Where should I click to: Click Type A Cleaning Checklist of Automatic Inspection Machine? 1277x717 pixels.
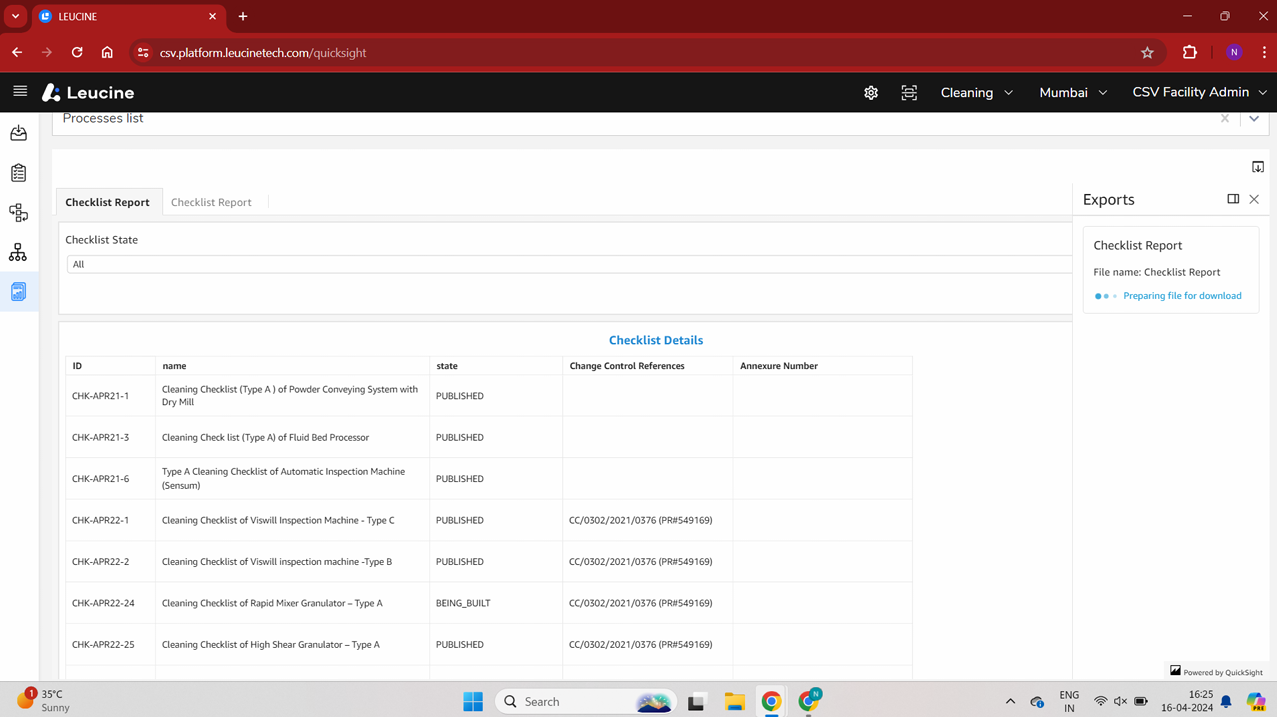(x=283, y=478)
